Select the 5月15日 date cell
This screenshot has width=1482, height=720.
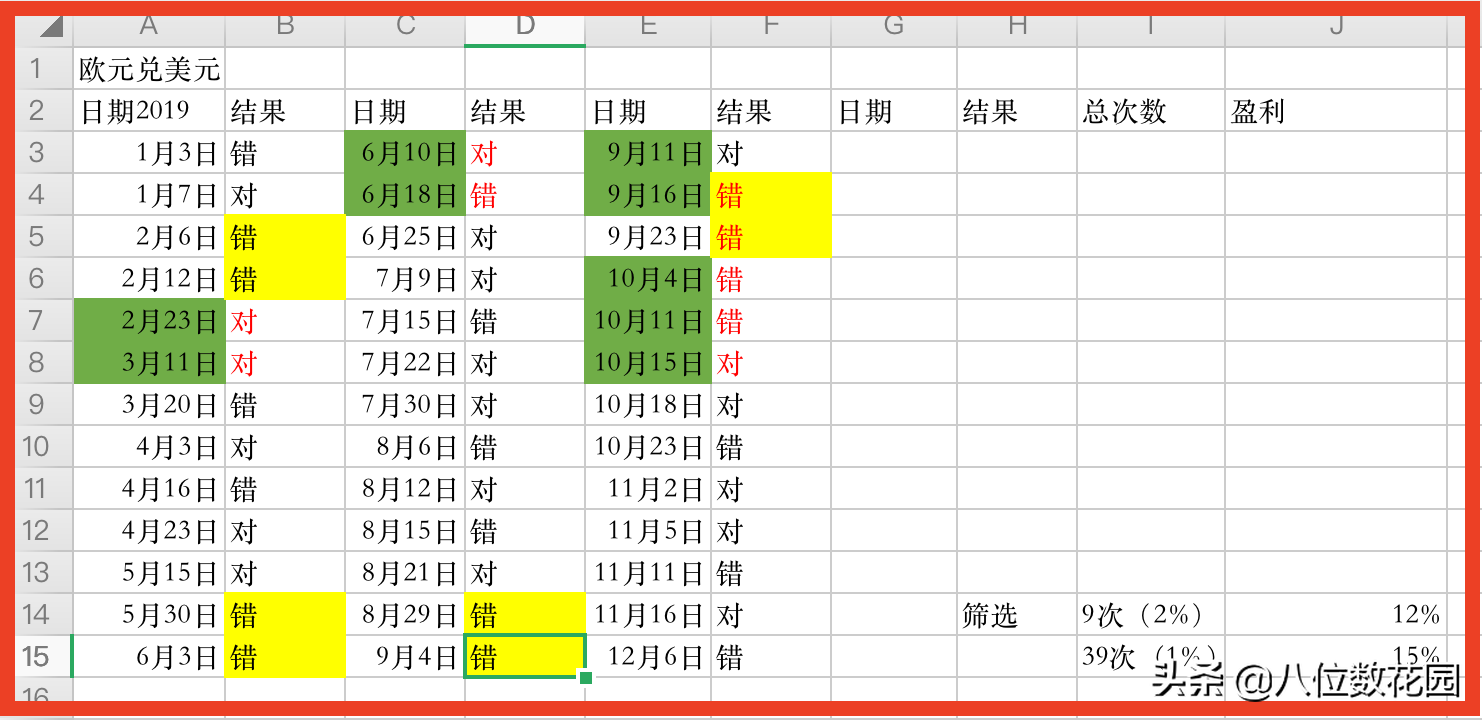[x=150, y=573]
